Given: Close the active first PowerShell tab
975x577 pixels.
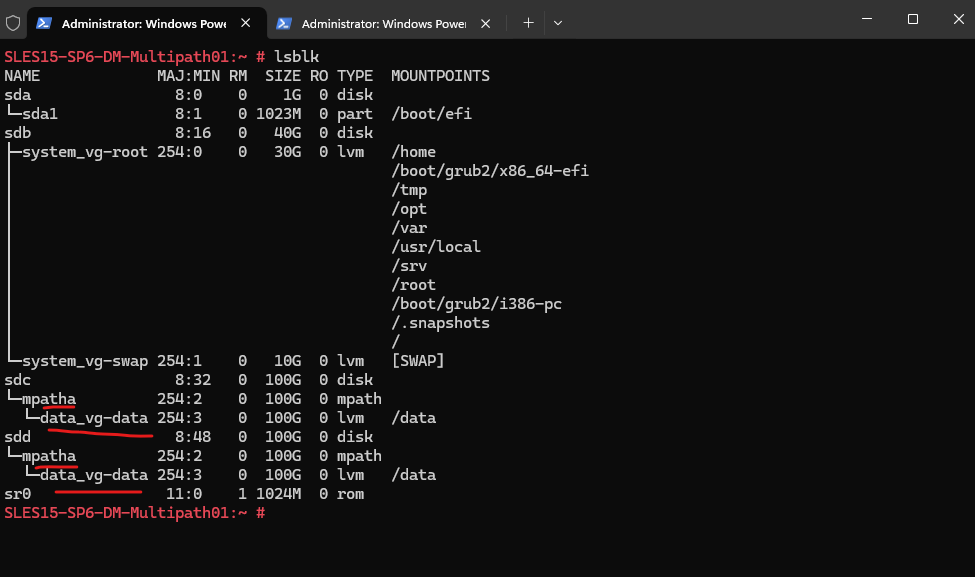Looking at the screenshot, I should click(x=245, y=22).
